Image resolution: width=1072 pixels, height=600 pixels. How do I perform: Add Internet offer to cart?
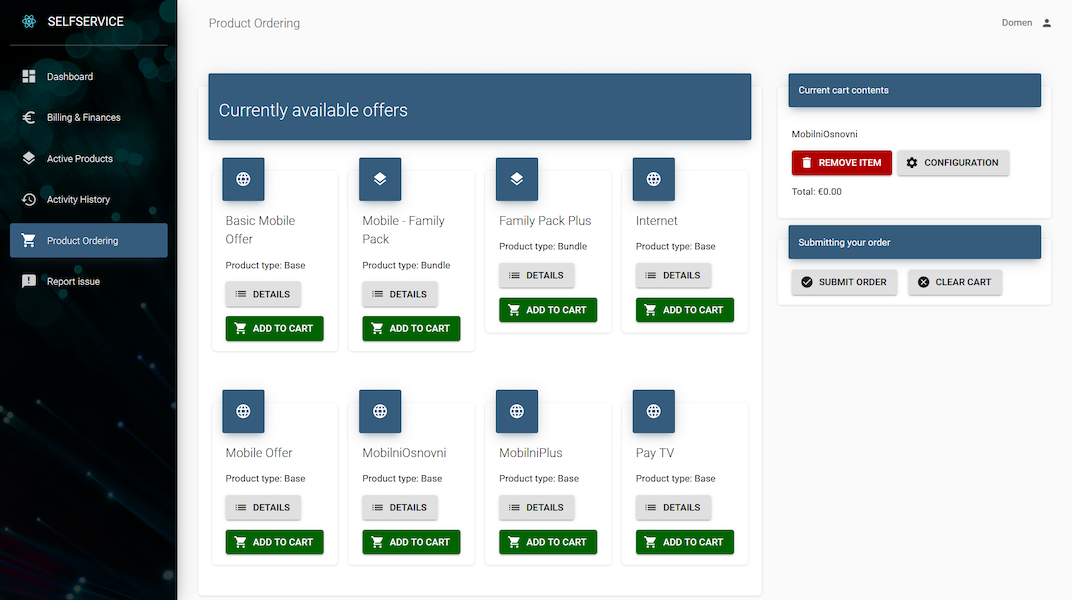[x=684, y=310]
